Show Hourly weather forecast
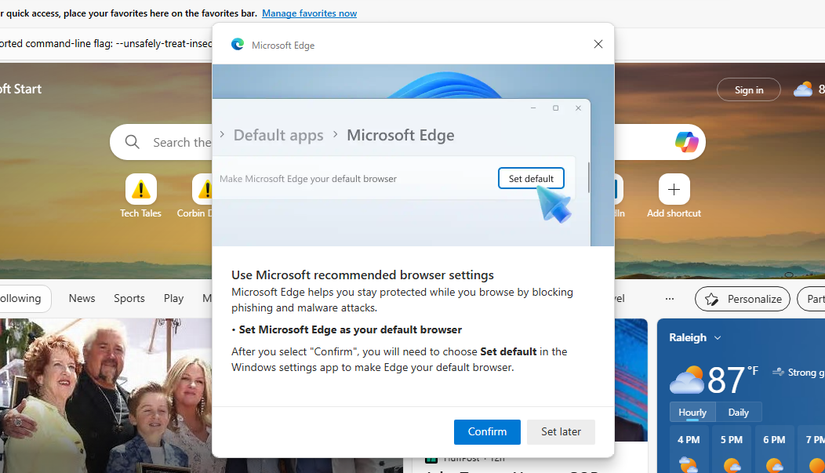Screen dimensions: 825x473 click(692, 412)
